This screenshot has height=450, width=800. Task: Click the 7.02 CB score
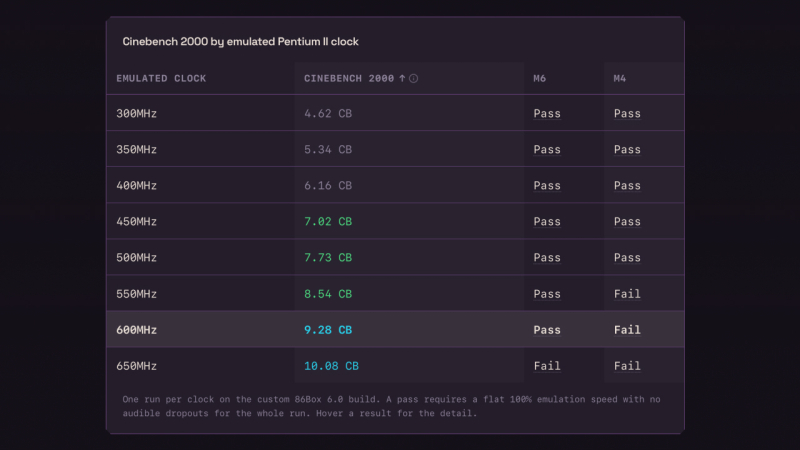tap(328, 221)
